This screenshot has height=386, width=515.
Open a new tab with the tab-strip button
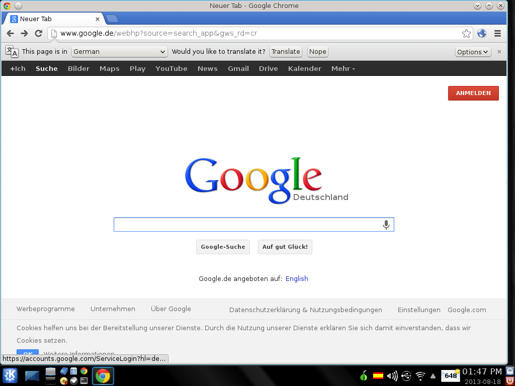pyautogui.click(x=113, y=19)
